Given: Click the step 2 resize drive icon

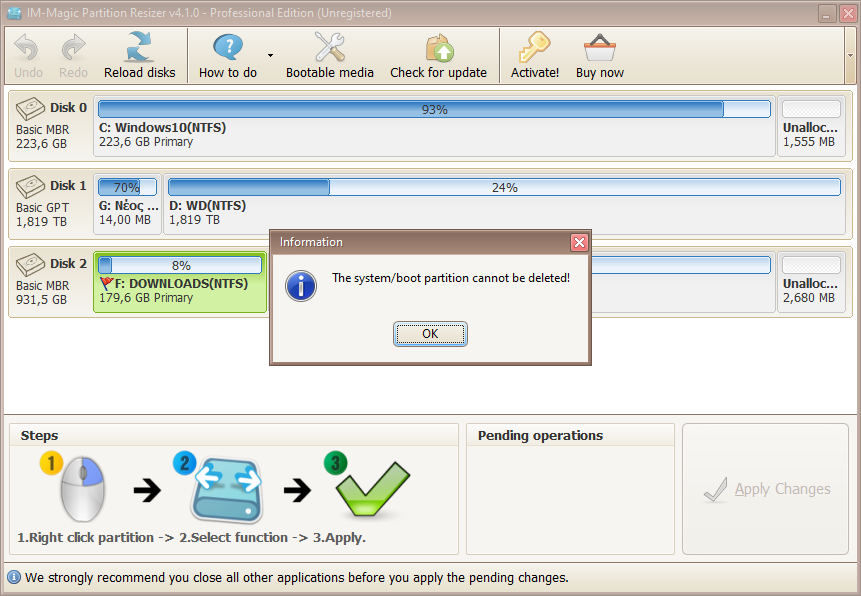Looking at the screenshot, I should (226, 490).
